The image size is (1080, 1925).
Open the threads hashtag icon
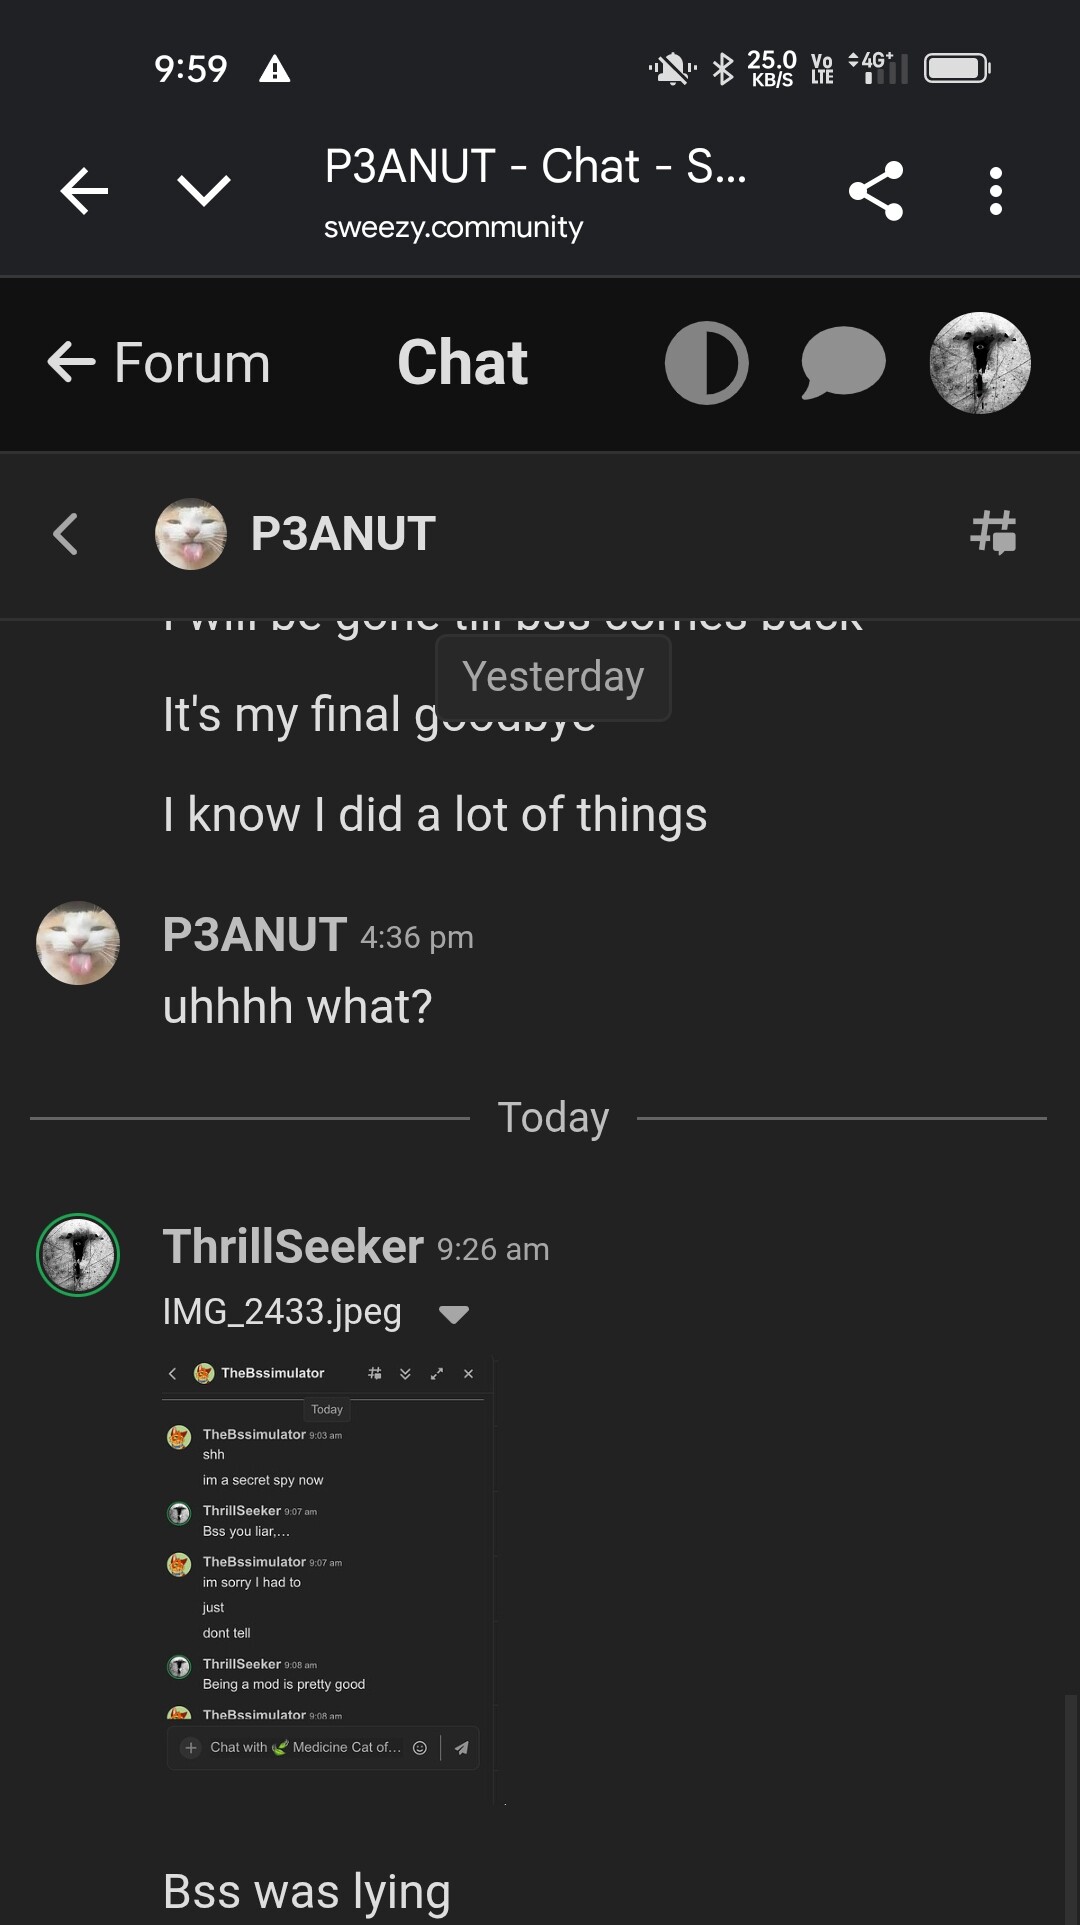tap(993, 532)
